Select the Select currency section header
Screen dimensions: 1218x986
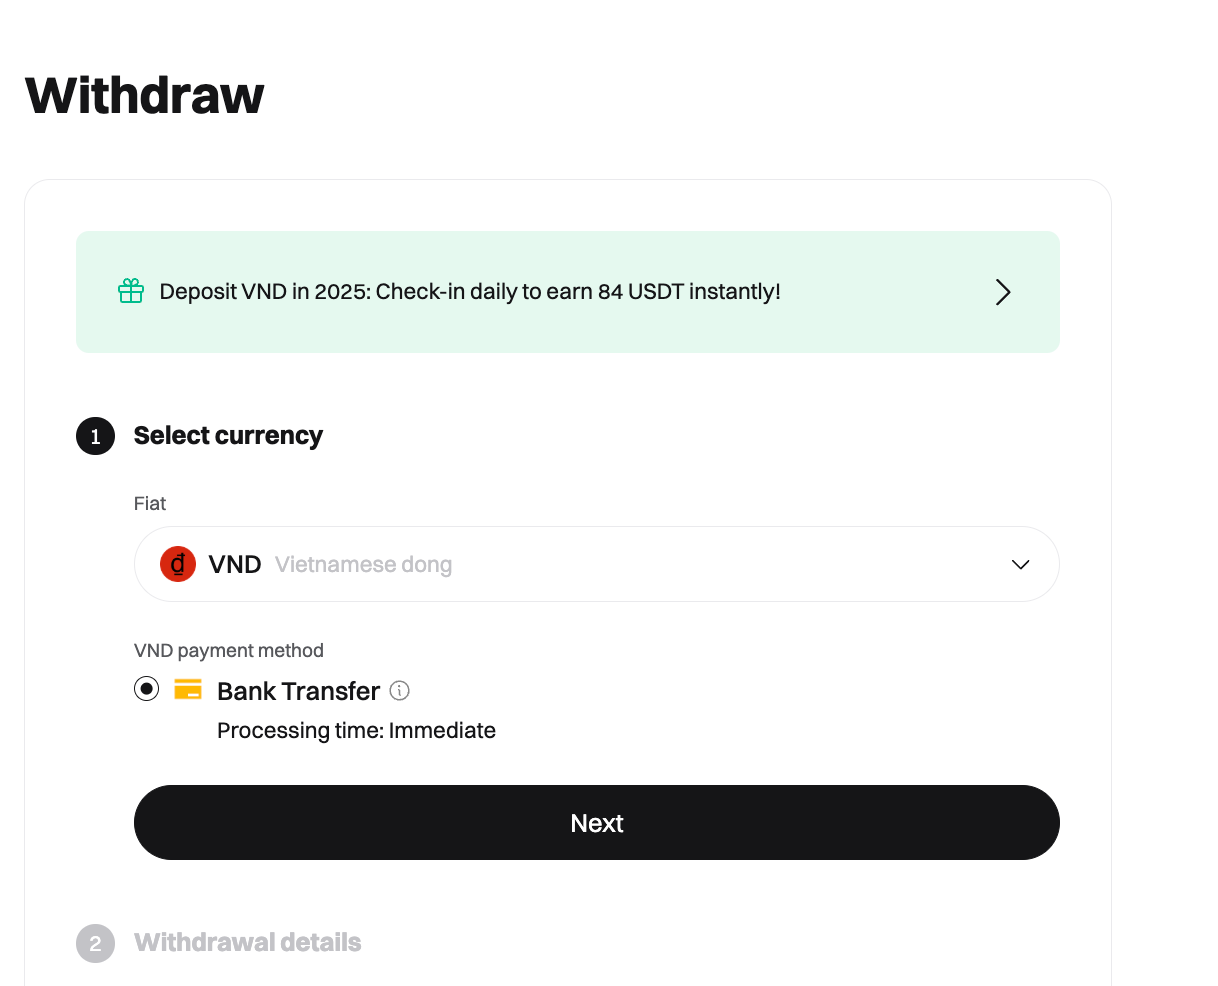tap(228, 436)
